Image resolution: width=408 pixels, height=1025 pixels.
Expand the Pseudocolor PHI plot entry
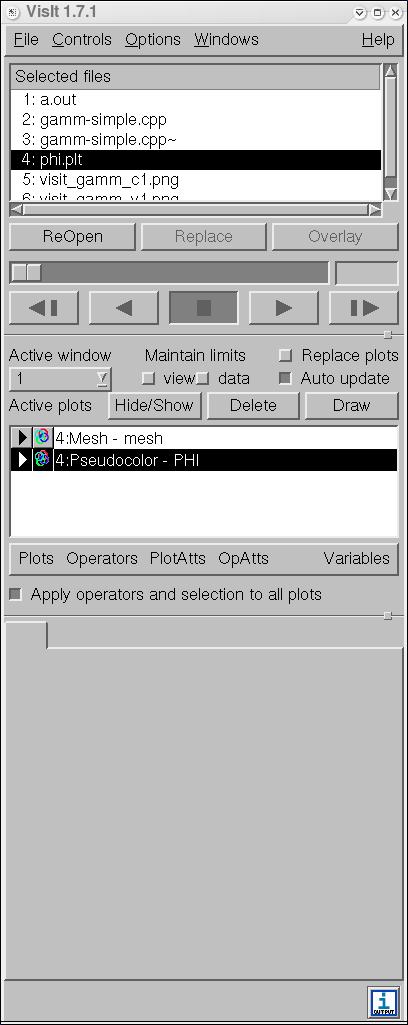pos(22,460)
